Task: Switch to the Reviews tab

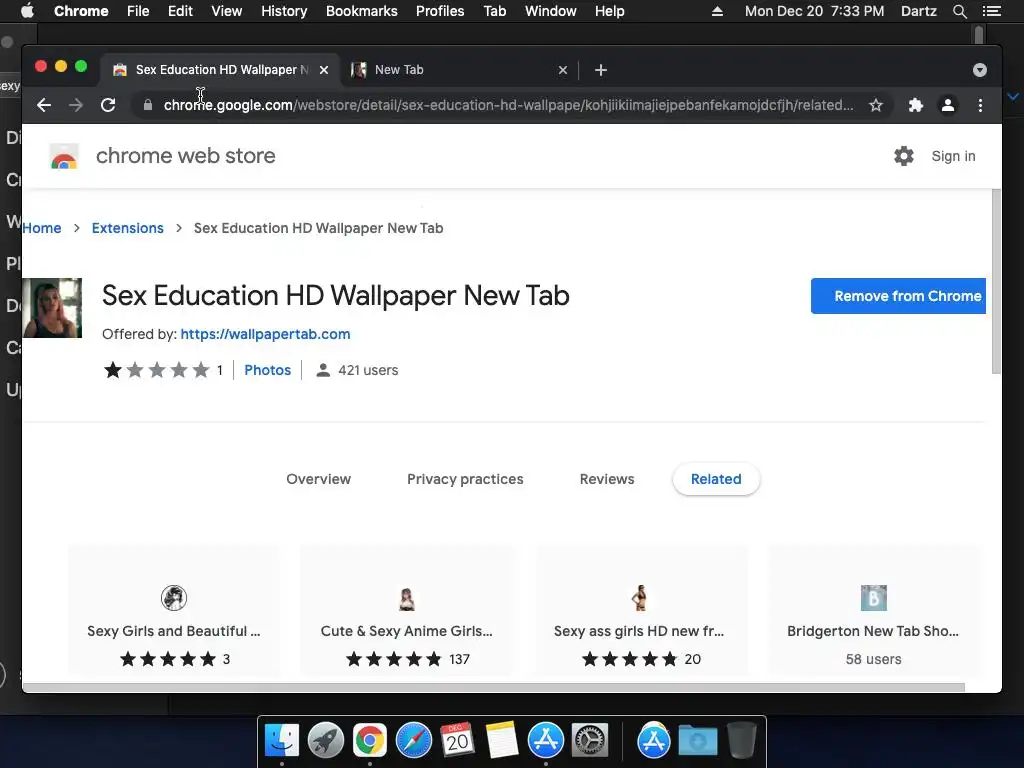Action: 607,479
